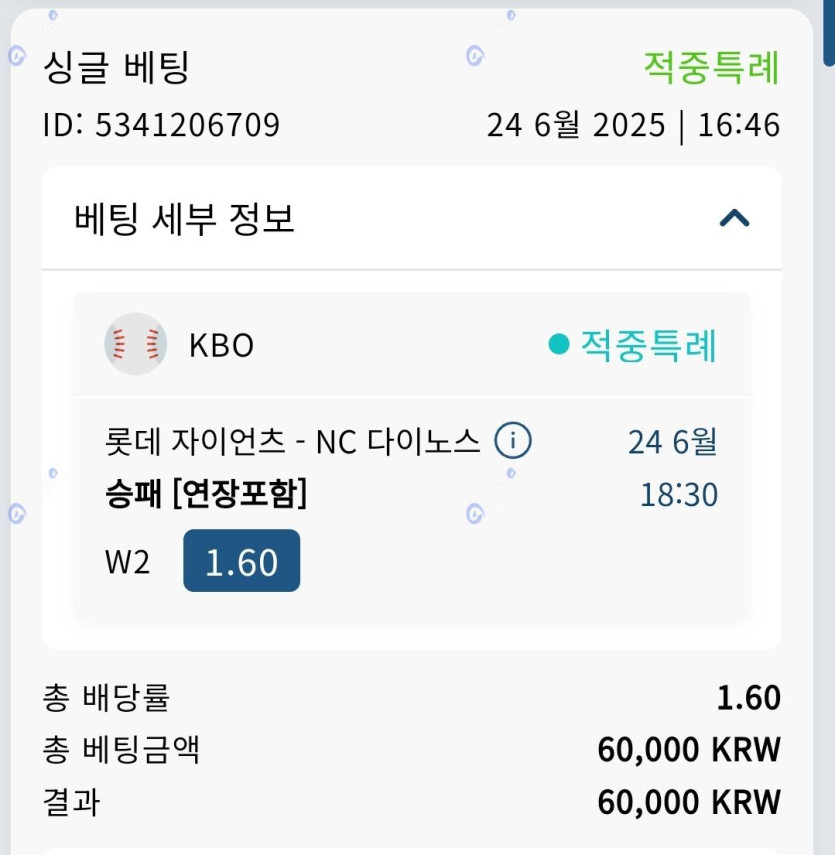Click the 베팅 세부 정보 header text
The image size is (835, 855).
click(185, 218)
